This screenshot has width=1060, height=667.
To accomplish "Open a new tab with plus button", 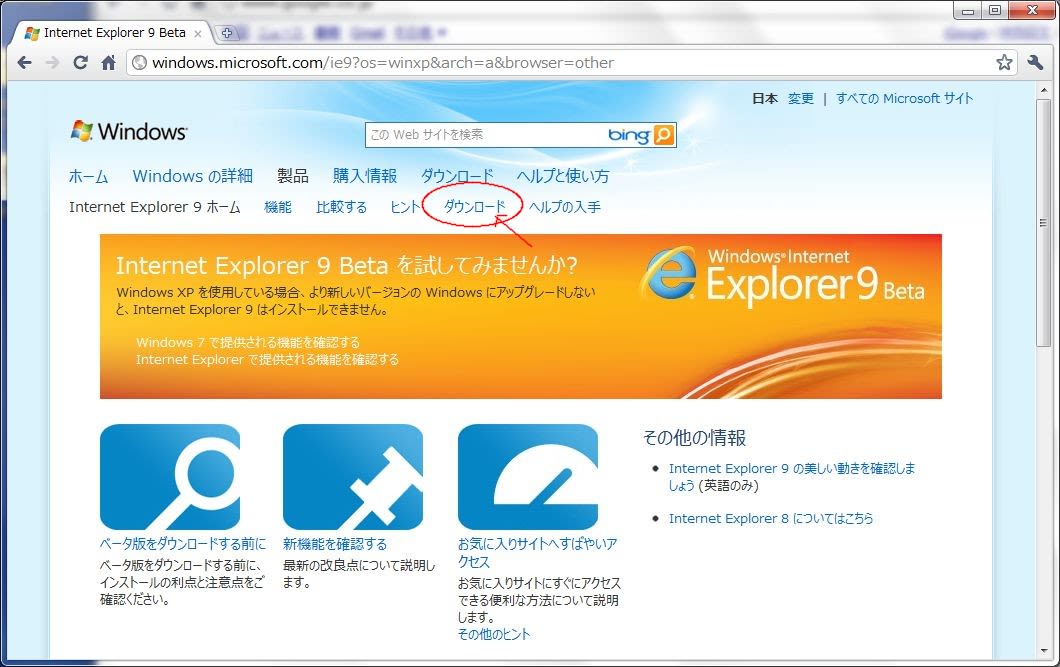I will tap(227, 33).
